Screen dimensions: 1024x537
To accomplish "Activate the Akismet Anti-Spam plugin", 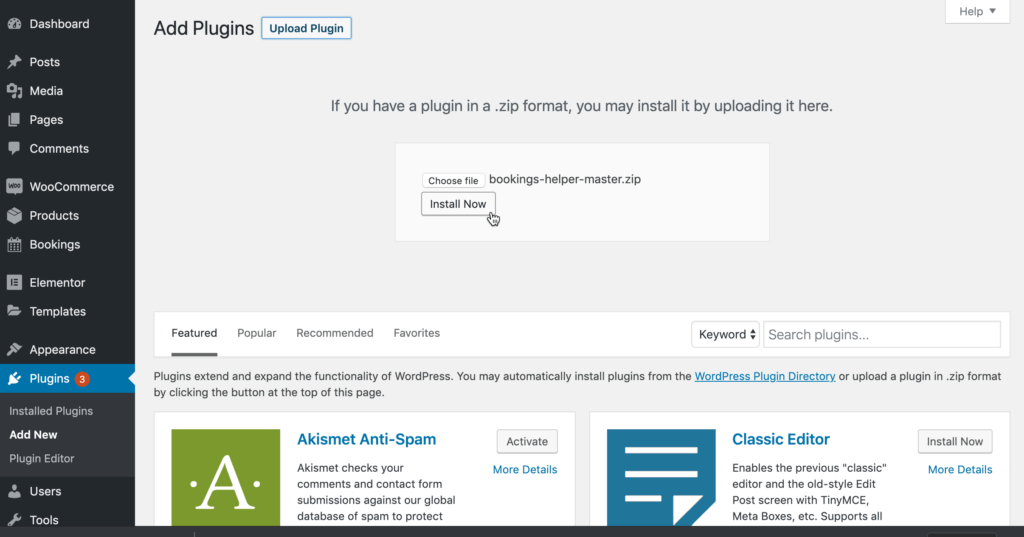I will point(527,442).
